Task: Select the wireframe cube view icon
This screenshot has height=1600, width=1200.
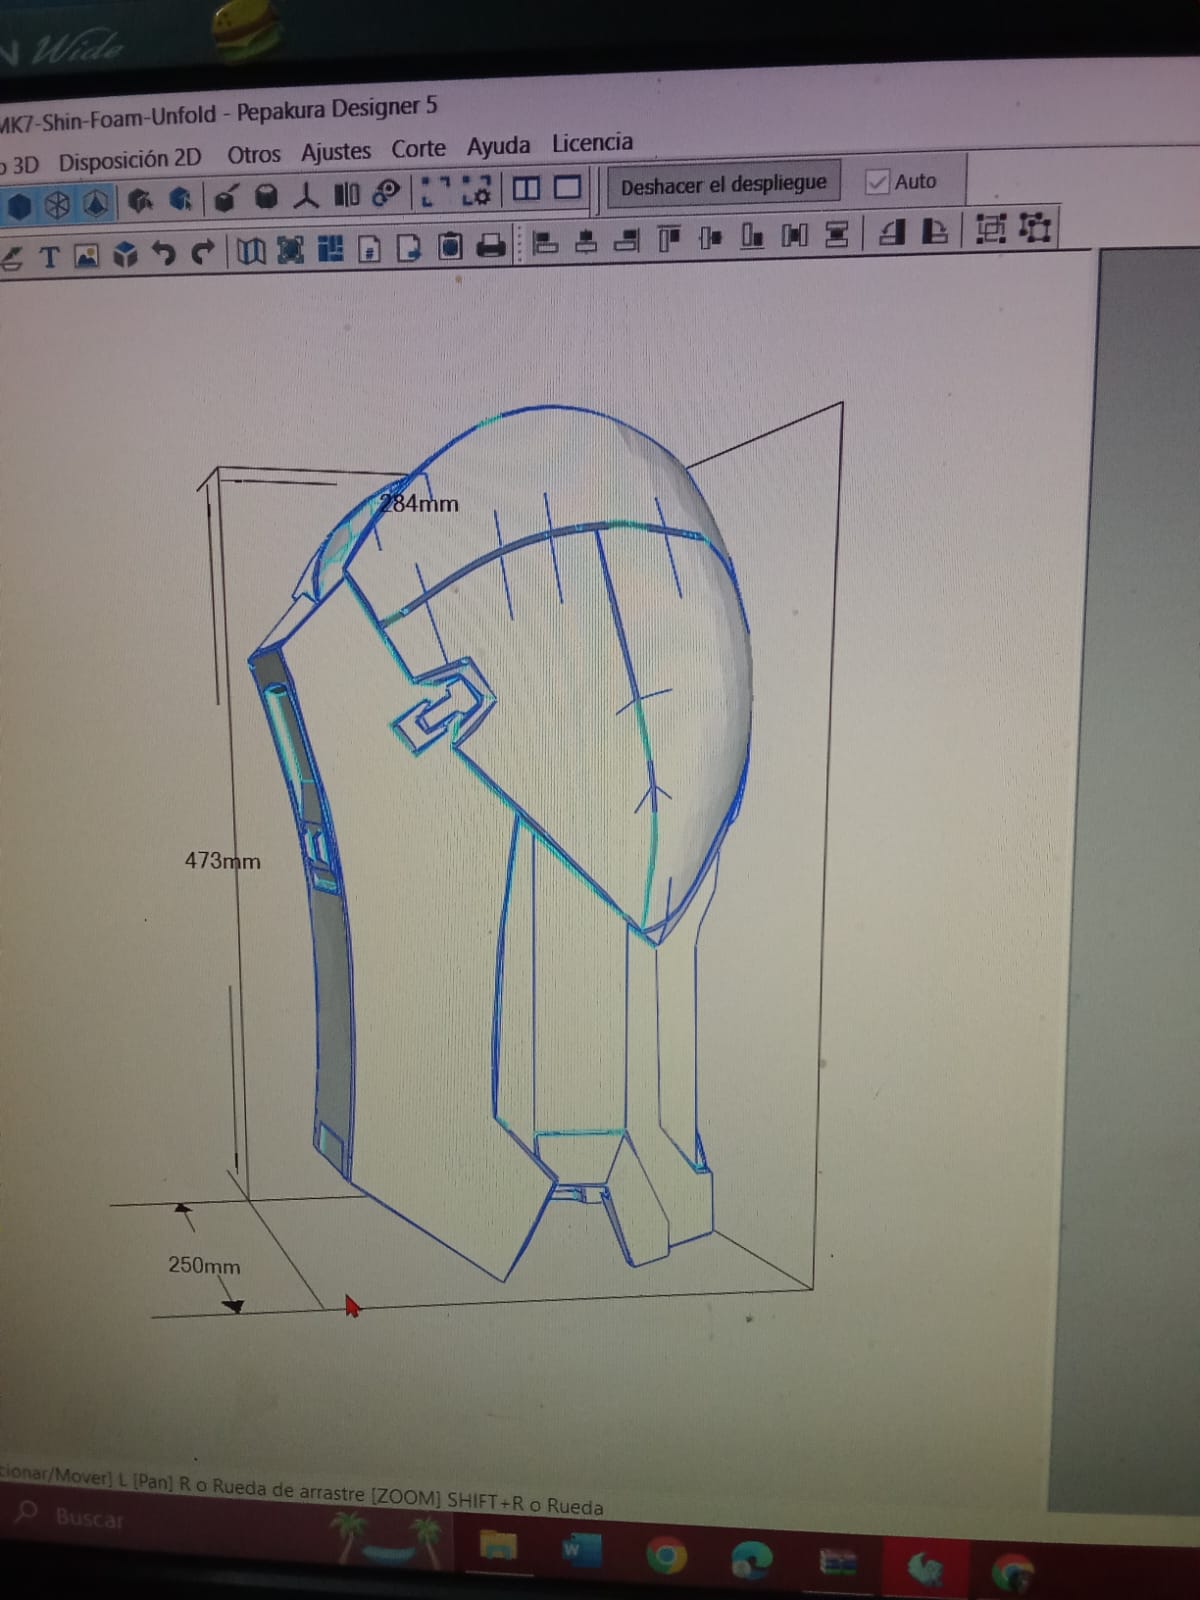Action: tap(58, 205)
